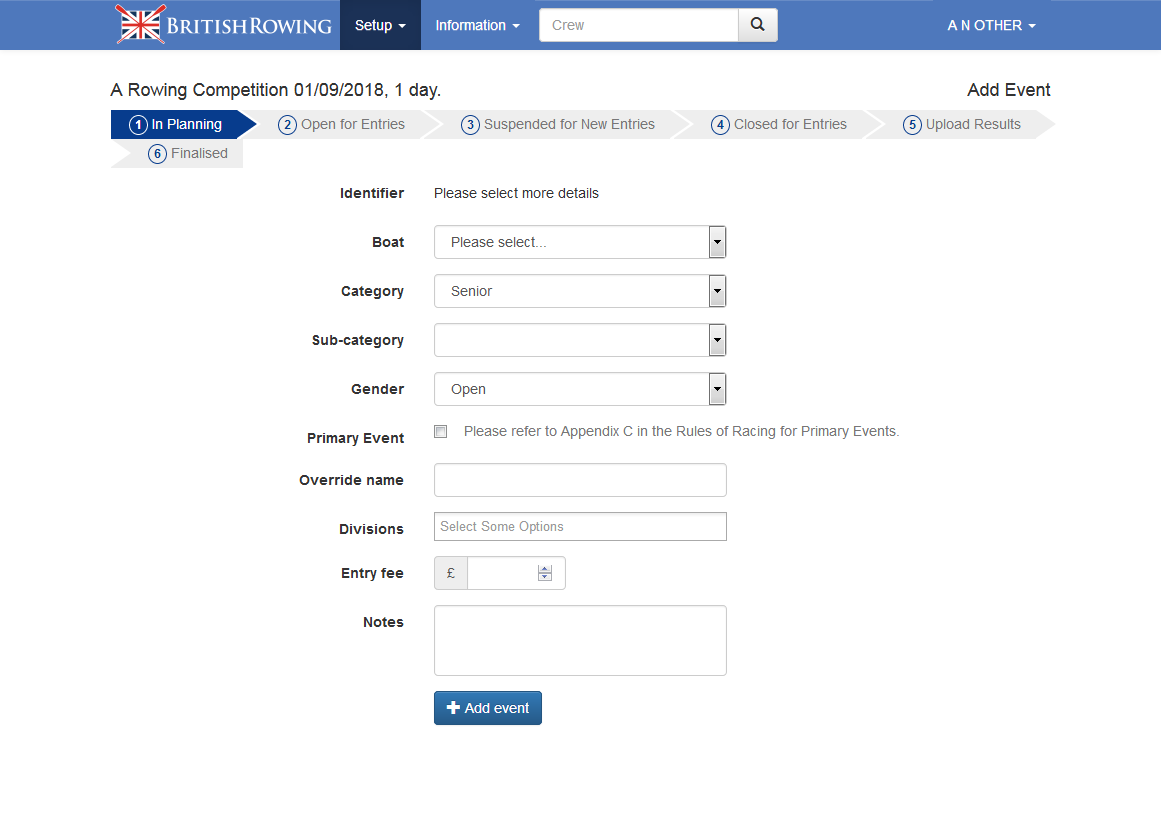1161x827 pixels.
Task: Click the magnifying glass search icon
Action: tap(757, 25)
